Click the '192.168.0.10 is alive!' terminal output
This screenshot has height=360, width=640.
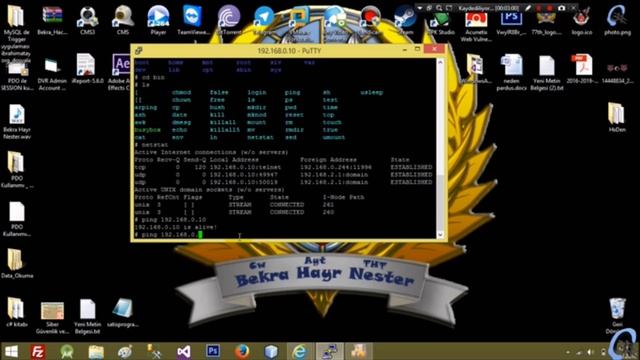(x=176, y=227)
